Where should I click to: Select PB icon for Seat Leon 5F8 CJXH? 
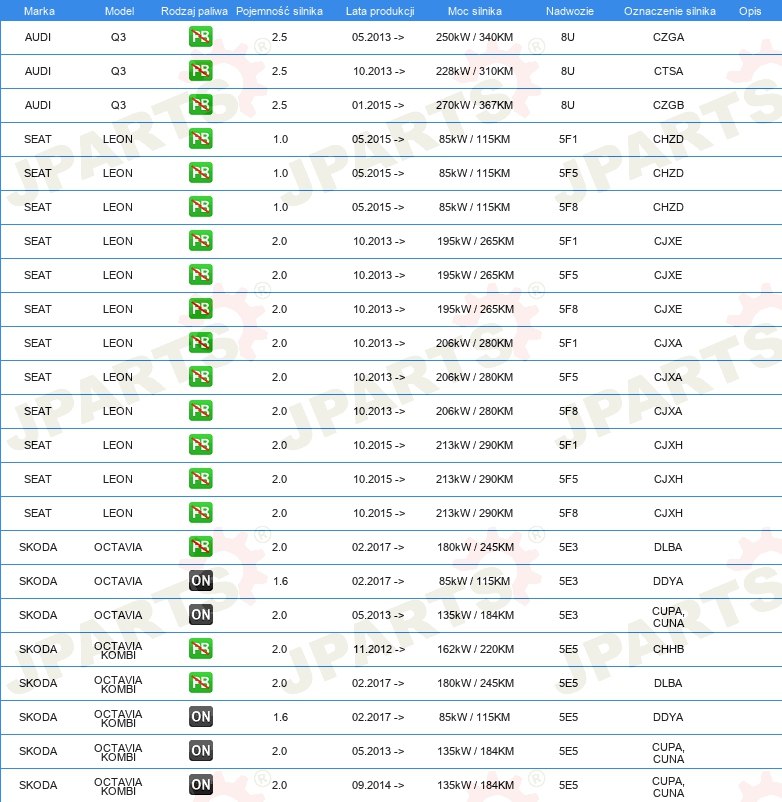(200, 513)
